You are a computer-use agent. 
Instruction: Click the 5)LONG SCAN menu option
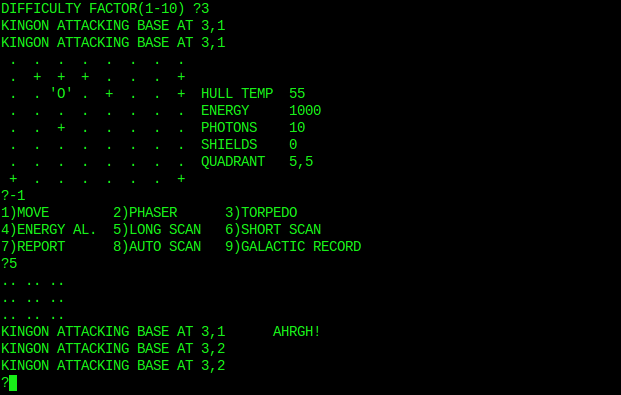coord(157,230)
